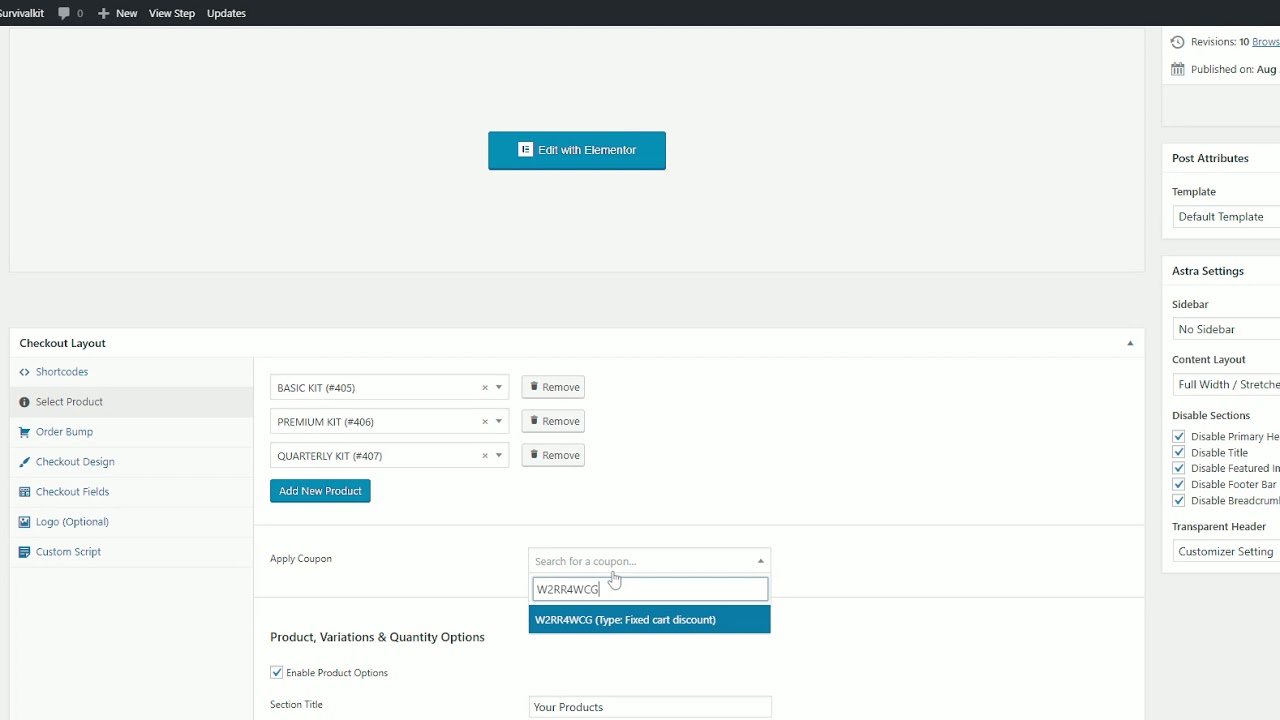
Task: Click the coupon search input field
Action: tap(650, 589)
